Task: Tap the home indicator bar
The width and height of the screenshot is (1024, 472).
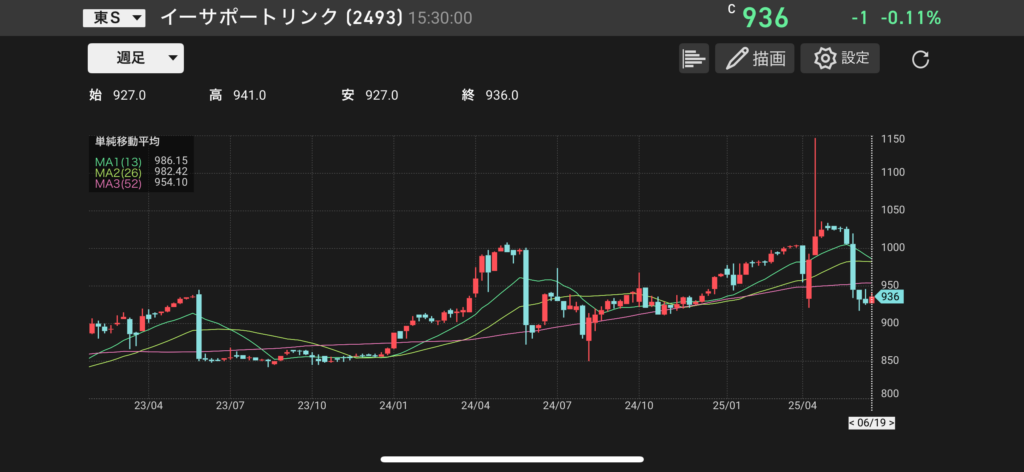Action: (512, 459)
